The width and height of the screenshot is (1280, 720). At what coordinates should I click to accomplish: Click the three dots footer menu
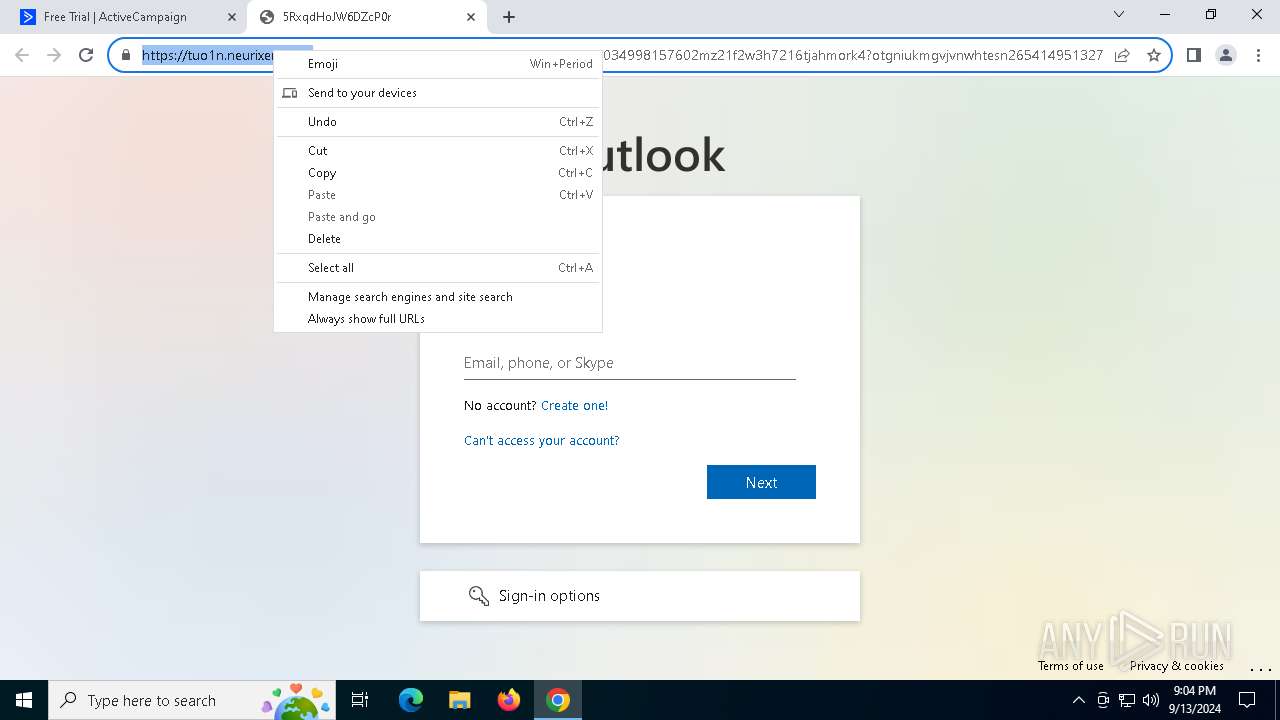coord(1260,668)
